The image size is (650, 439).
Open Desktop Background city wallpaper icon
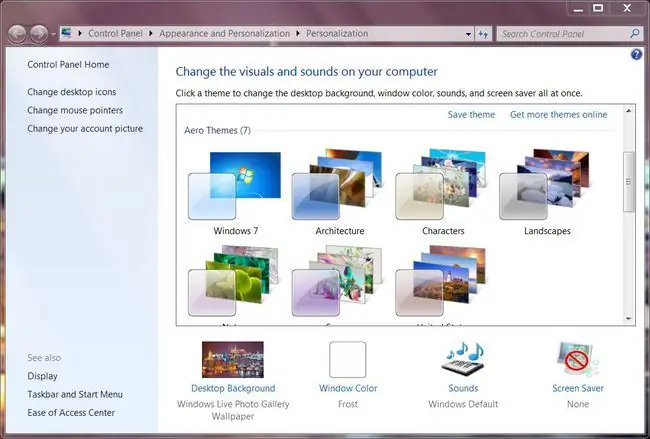pyautogui.click(x=233, y=359)
